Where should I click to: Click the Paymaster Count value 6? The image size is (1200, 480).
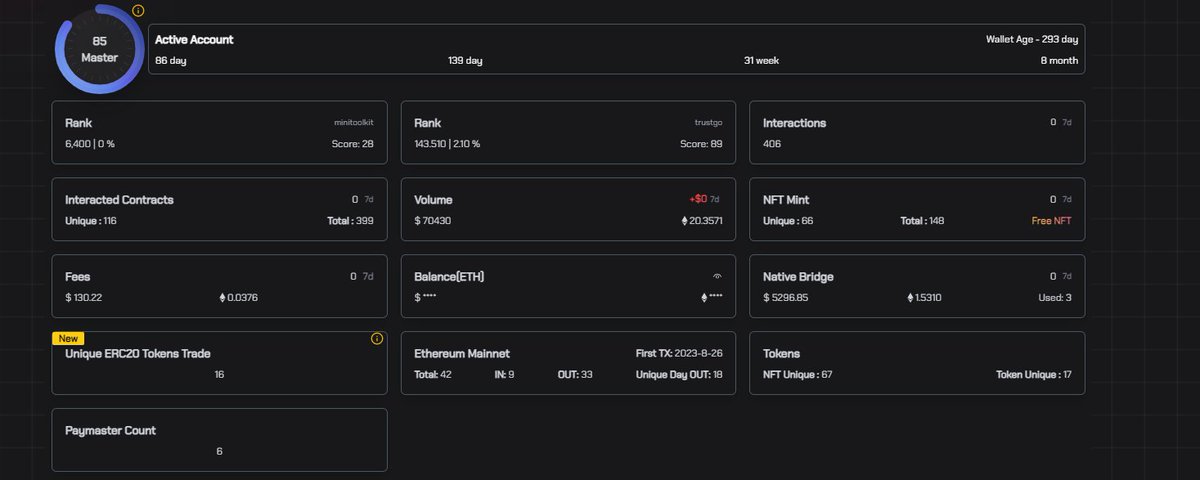[x=219, y=451]
